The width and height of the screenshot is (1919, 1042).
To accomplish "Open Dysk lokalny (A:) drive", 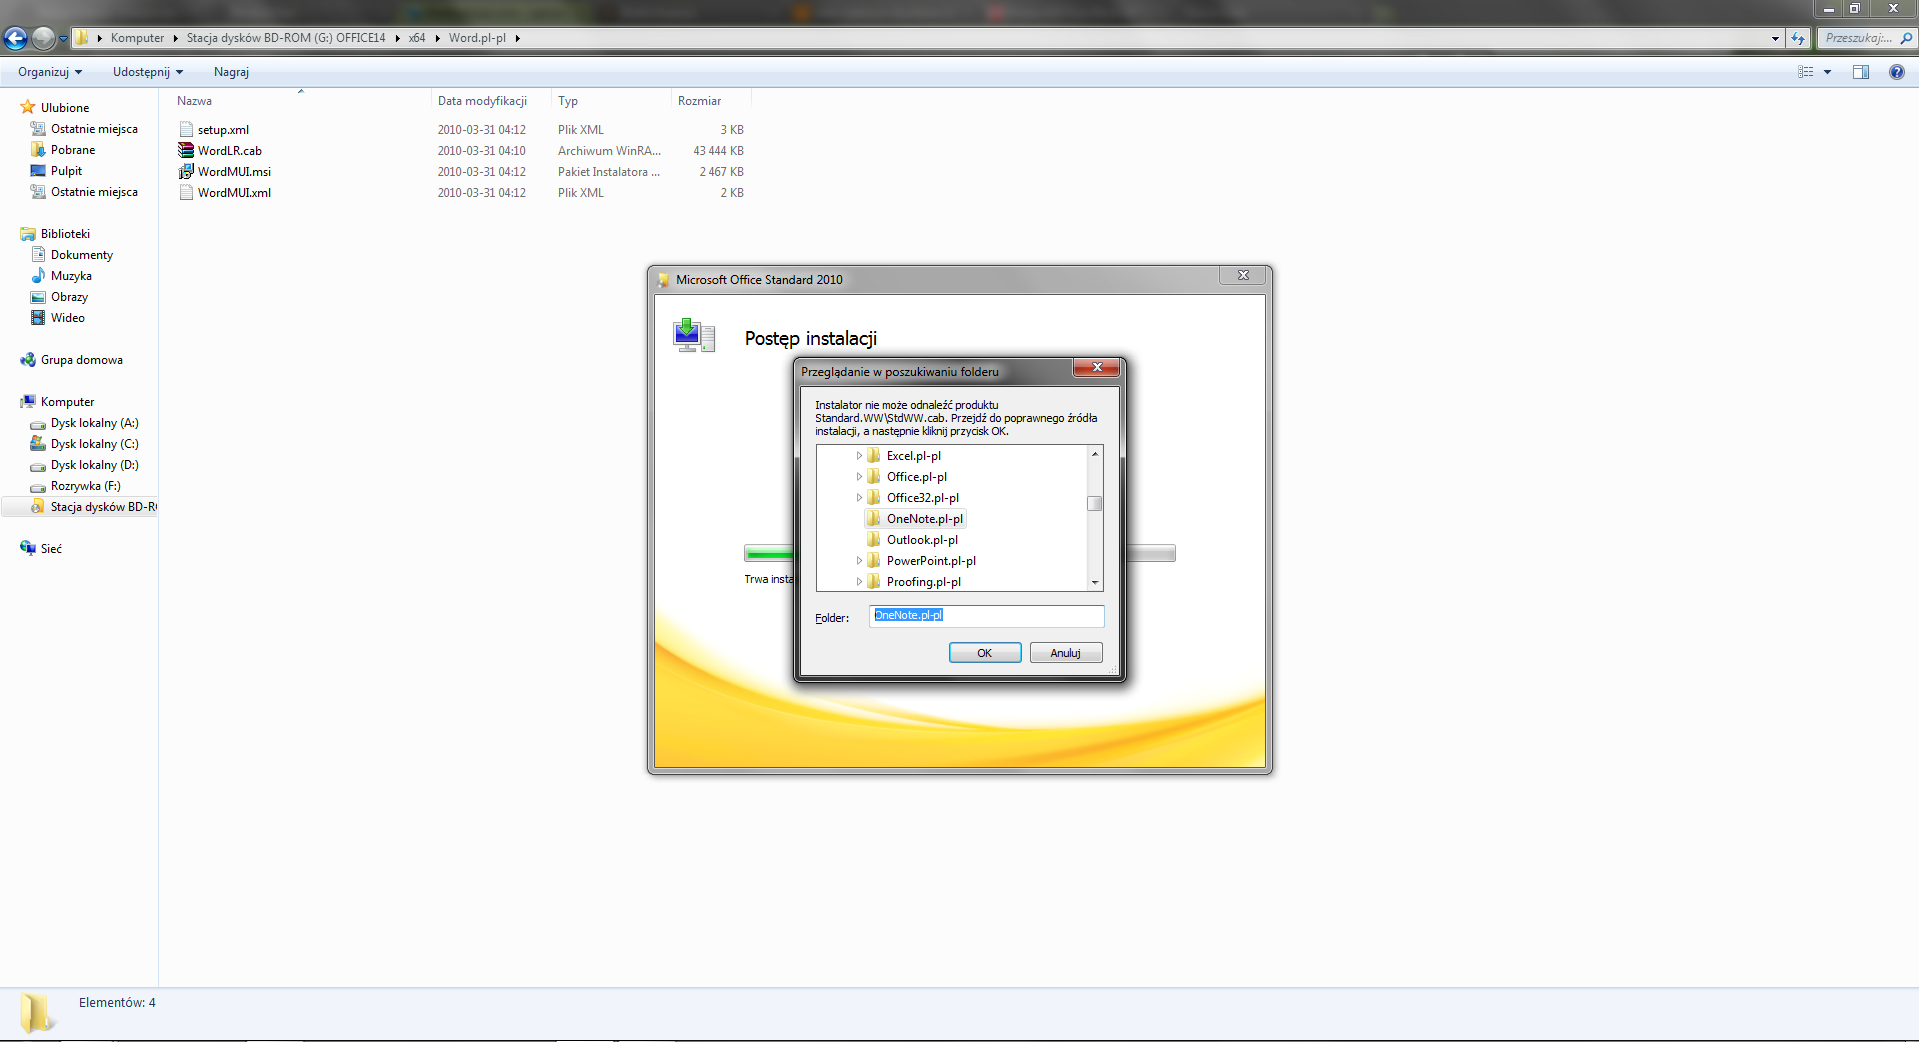I will point(94,423).
